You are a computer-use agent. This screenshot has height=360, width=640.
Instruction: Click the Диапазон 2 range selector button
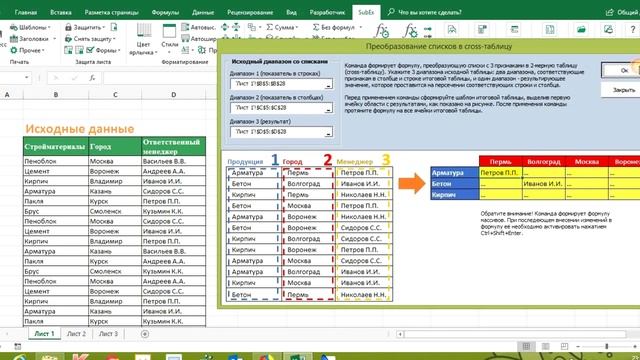[328, 109]
